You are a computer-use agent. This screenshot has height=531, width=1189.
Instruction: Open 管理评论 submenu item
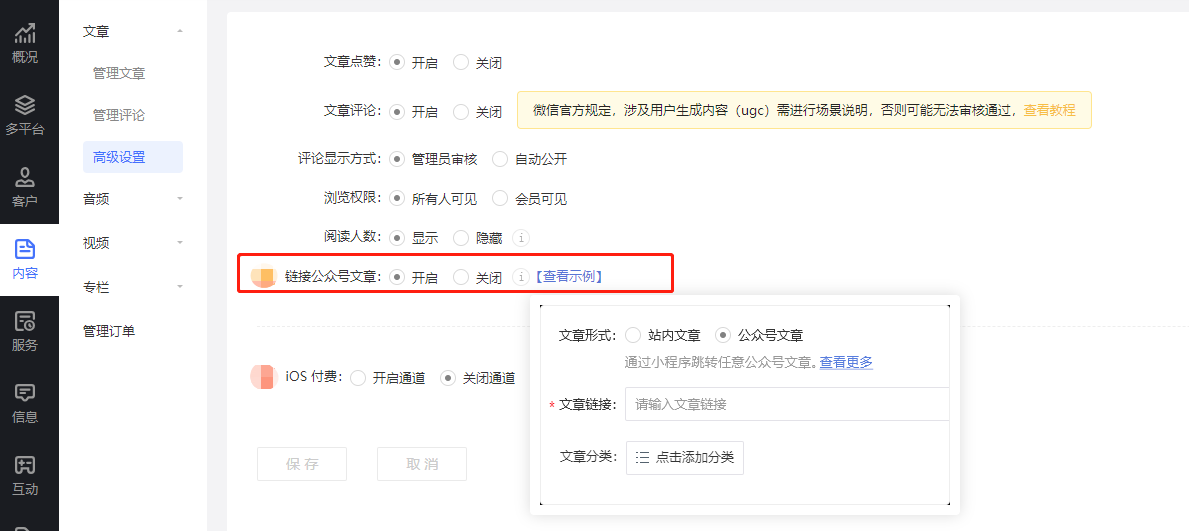119,115
